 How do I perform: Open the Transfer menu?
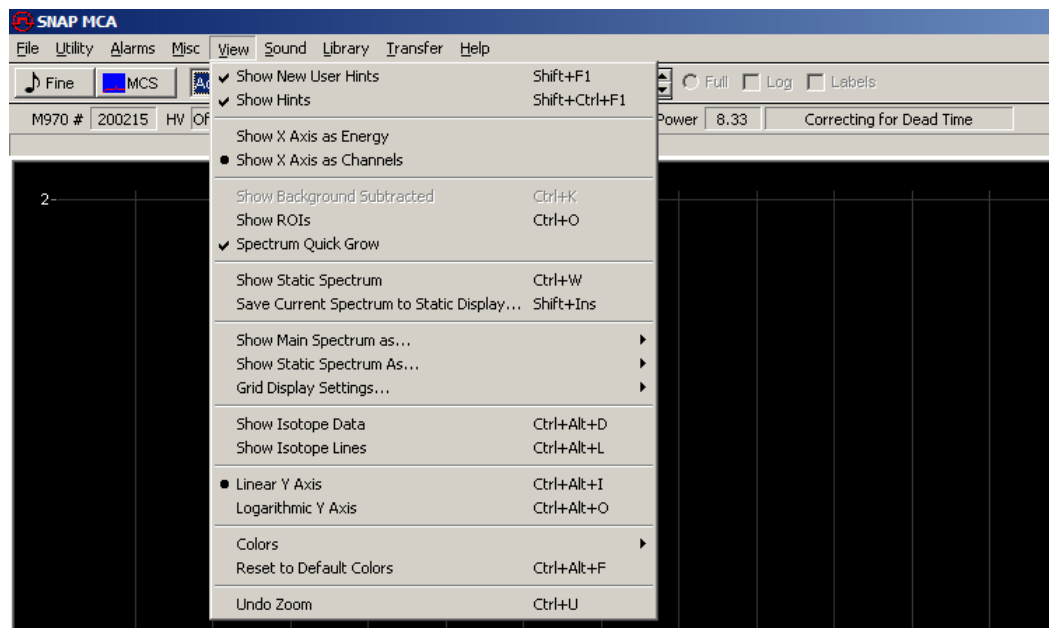[x=415, y=49]
